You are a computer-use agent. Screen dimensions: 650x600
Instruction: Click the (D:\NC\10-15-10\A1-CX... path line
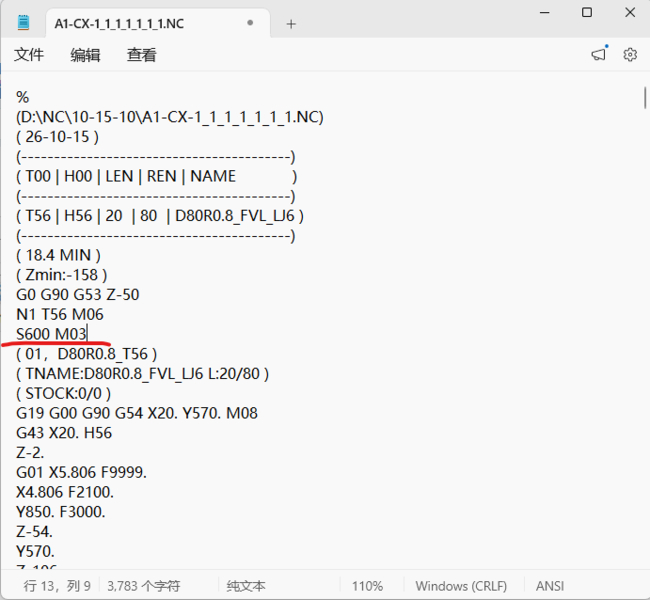[x=170, y=117]
